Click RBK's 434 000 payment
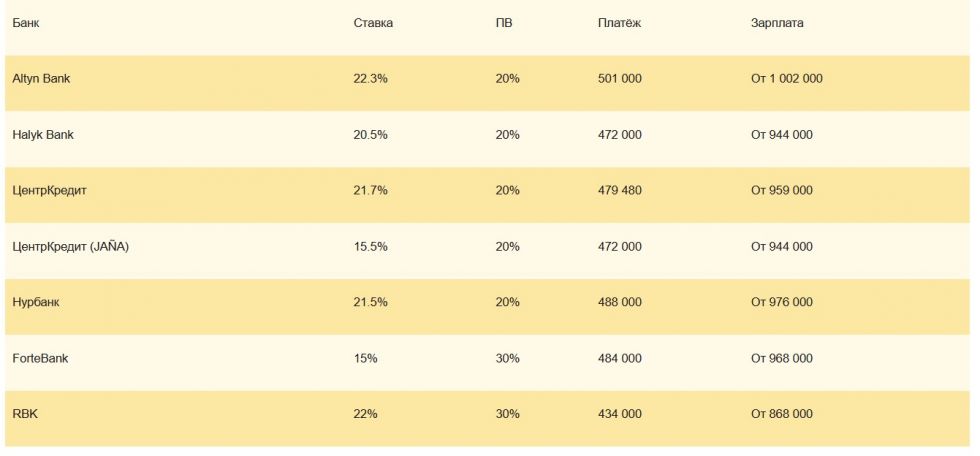Screen dimensions: 980x456 click(620, 414)
